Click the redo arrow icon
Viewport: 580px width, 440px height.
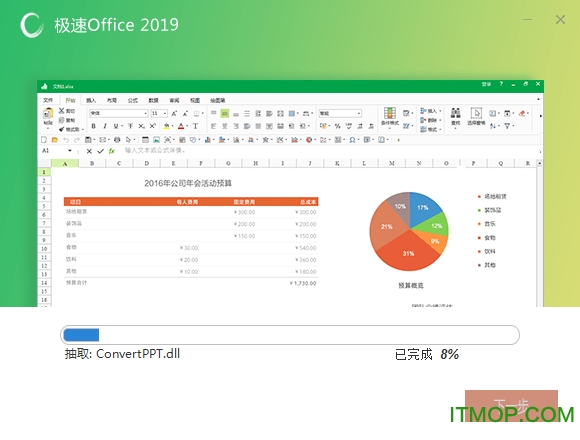coord(77,139)
